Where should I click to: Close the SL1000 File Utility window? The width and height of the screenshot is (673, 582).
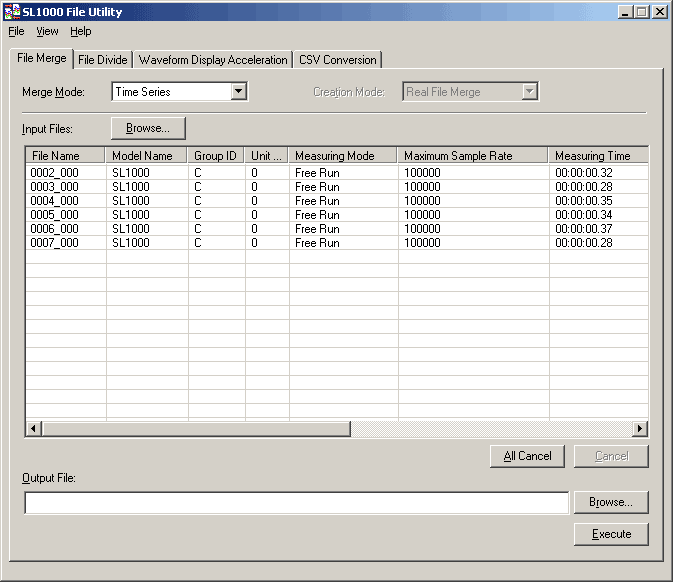tap(660, 12)
